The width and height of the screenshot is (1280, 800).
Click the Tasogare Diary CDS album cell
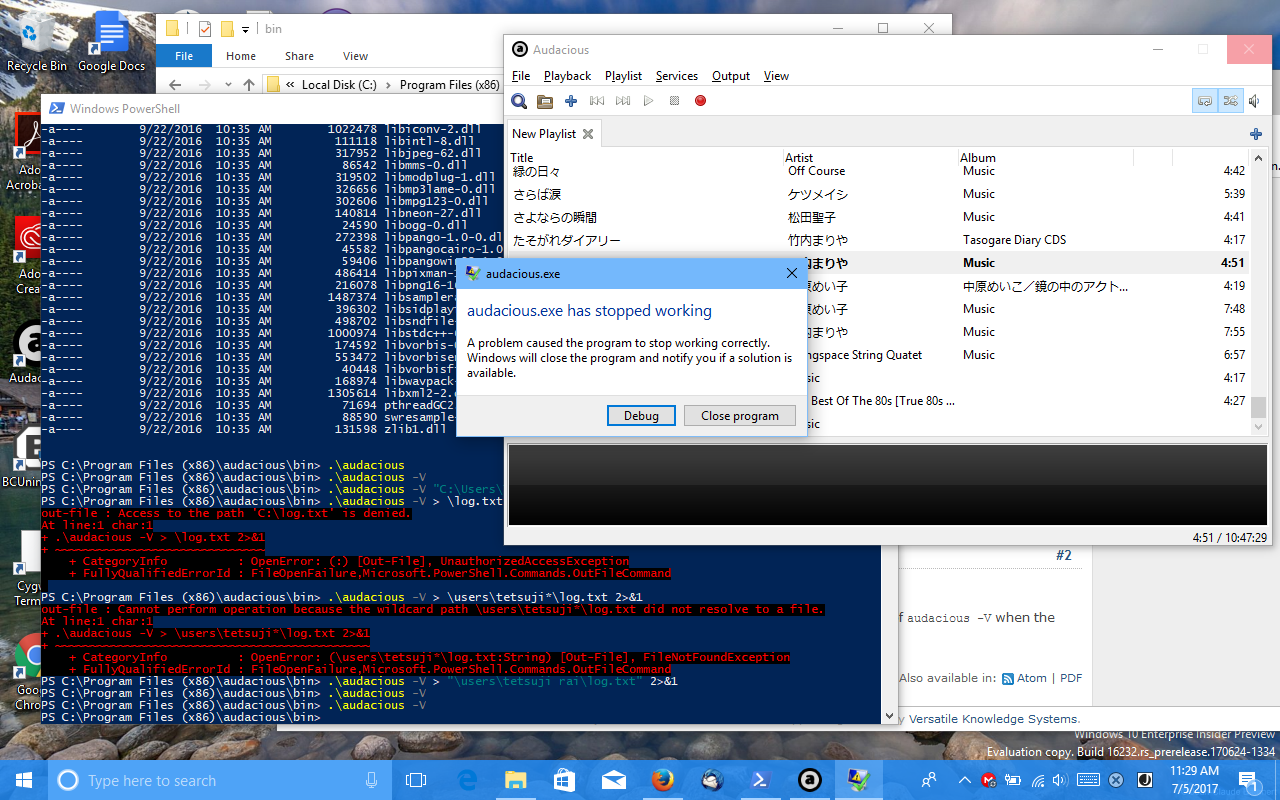[1014, 240]
